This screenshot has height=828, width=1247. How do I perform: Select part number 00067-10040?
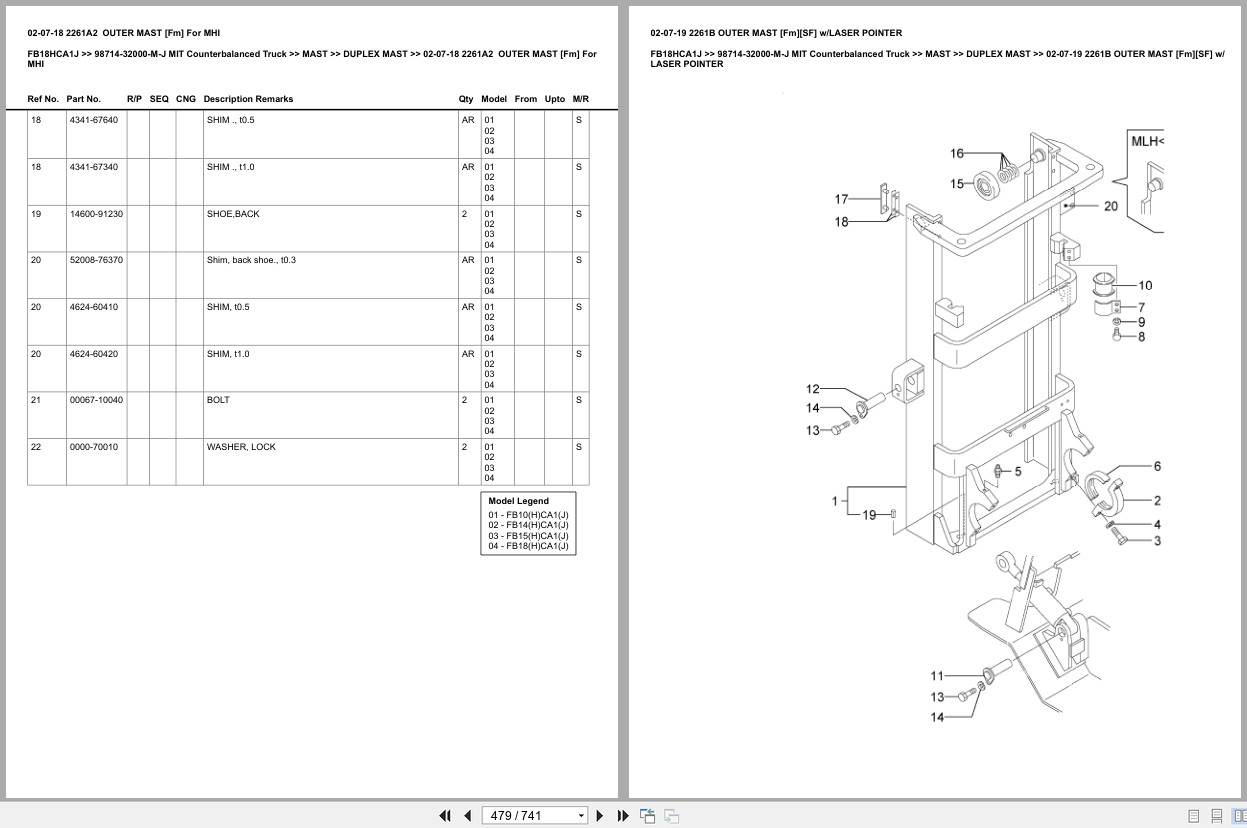(96, 400)
